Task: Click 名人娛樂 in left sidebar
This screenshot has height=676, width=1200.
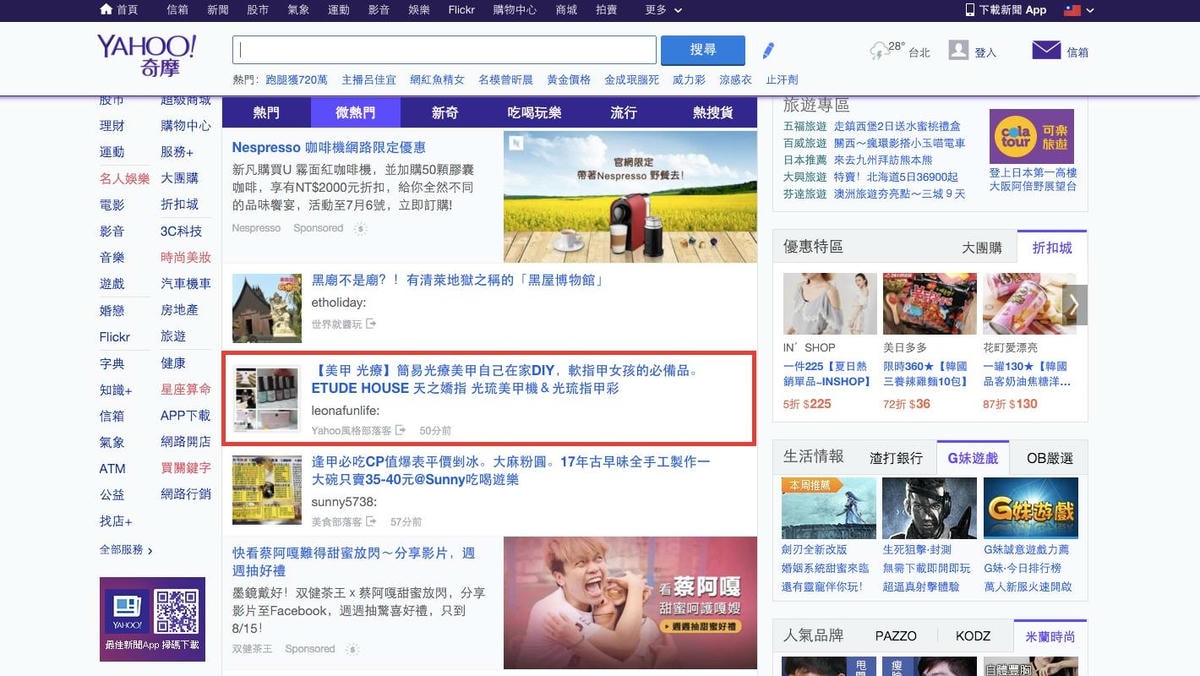Action: (x=124, y=179)
